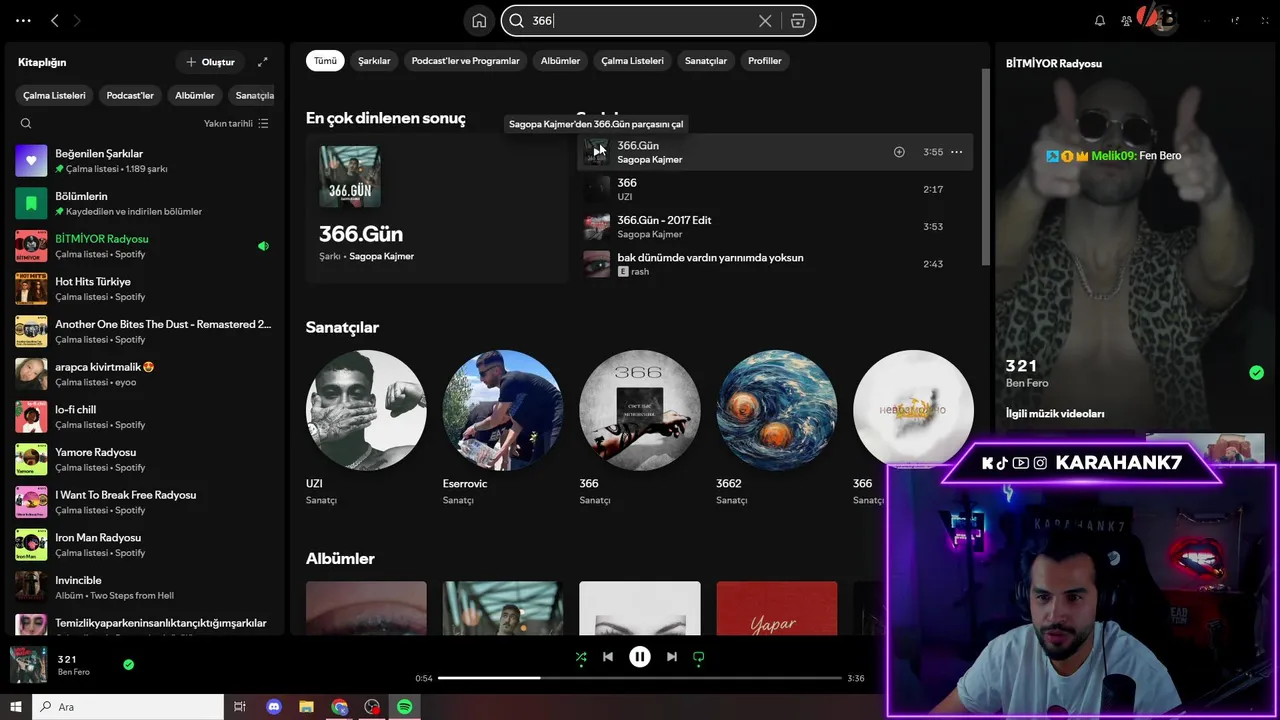Navigate back with the left arrow
This screenshot has width=1280, height=720.
tap(55, 20)
